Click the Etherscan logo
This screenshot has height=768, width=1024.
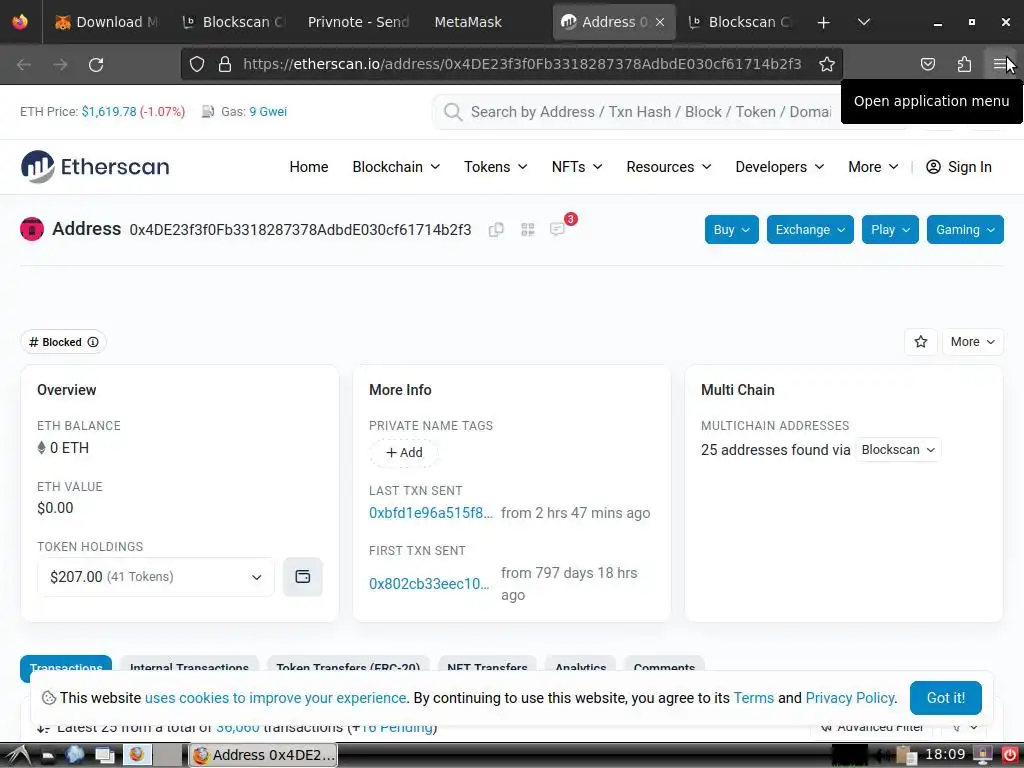point(95,167)
